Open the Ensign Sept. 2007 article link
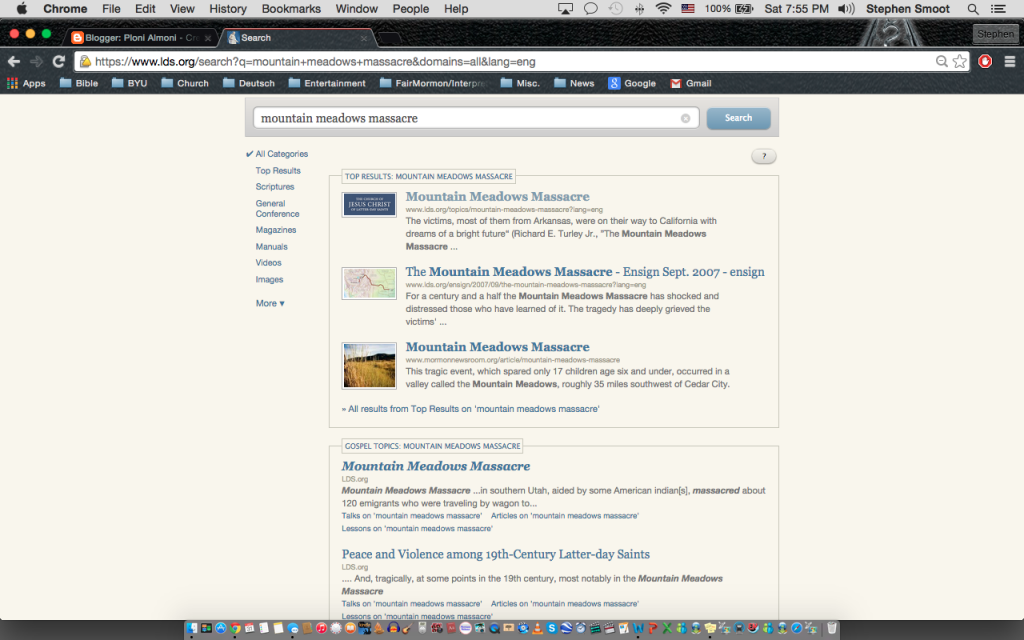 [585, 272]
